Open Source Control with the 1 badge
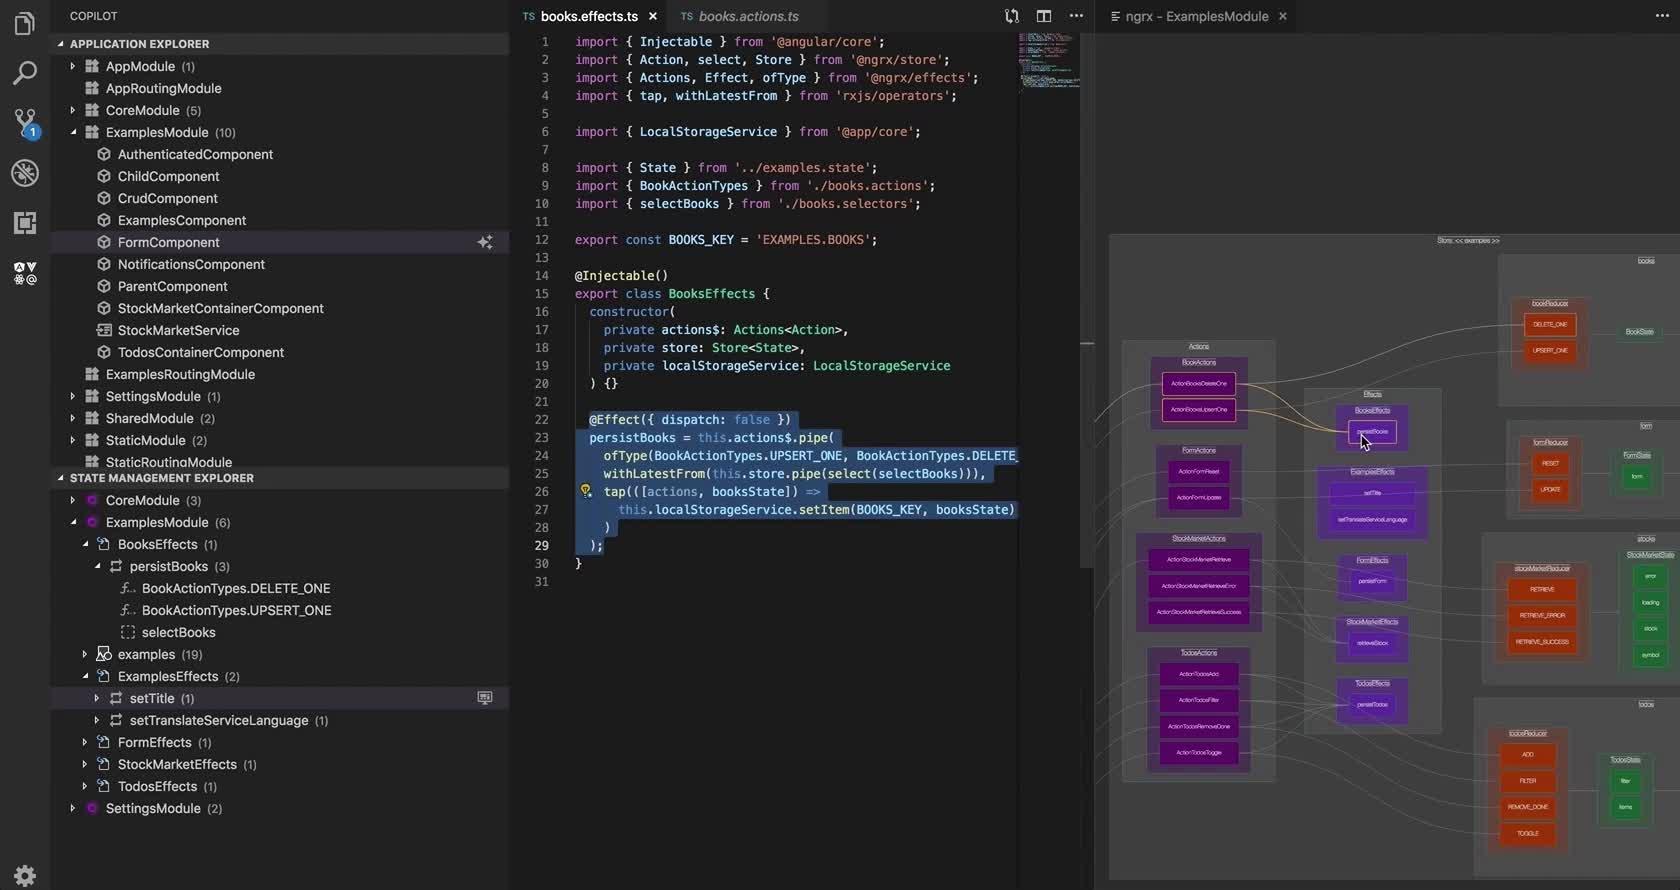The width and height of the screenshot is (1680, 890). tap(25, 123)
